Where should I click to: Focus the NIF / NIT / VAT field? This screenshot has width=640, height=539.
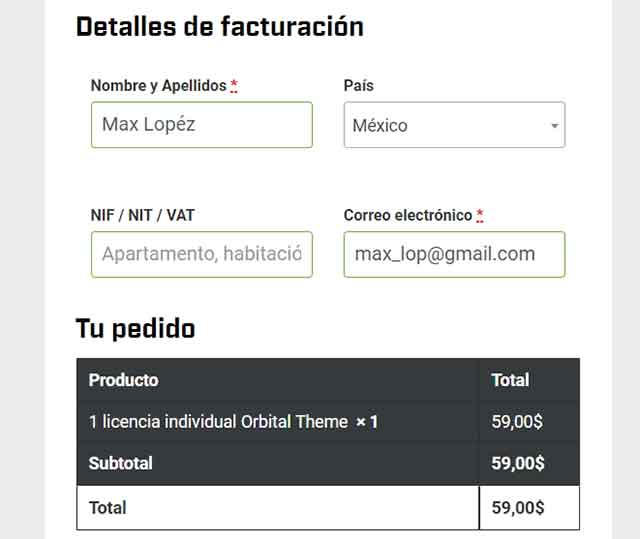coord(201,254)
